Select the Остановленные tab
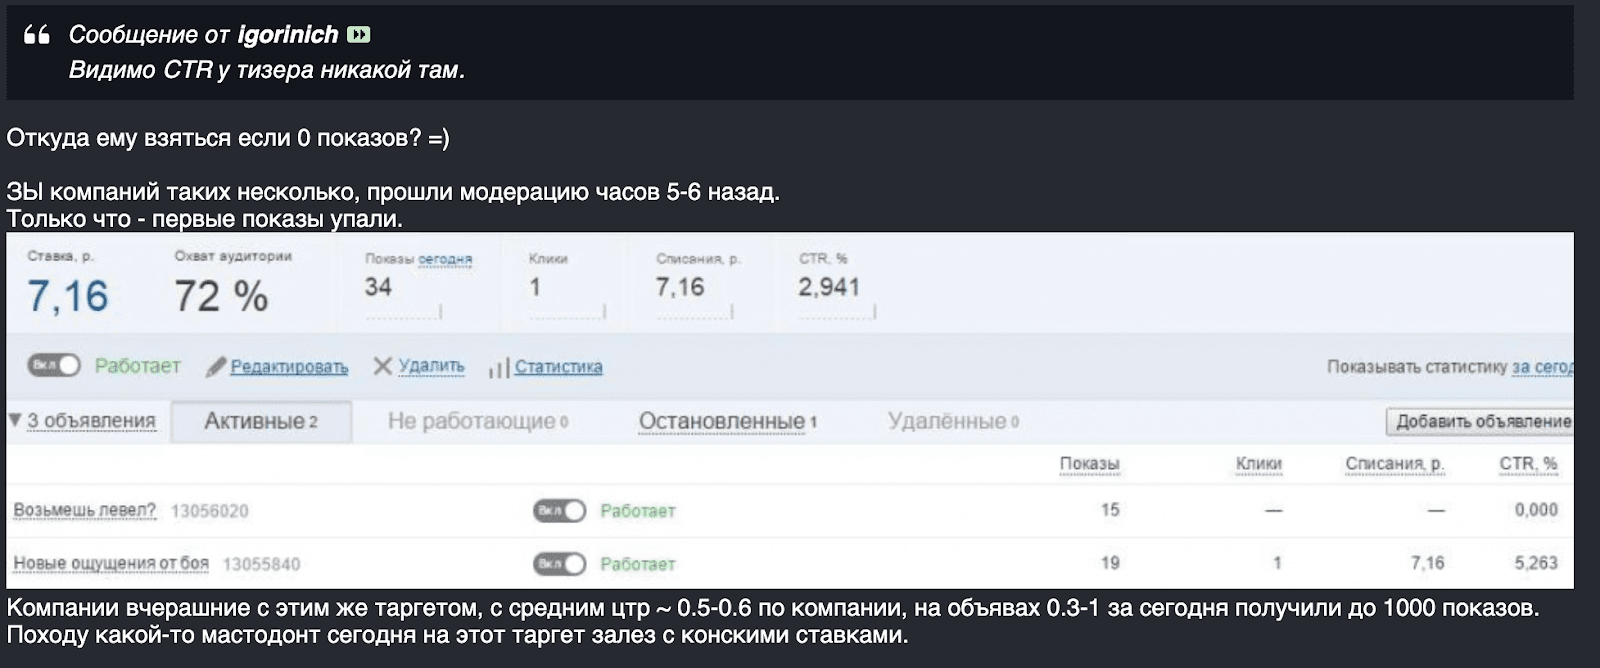The height and width of the screenshot is (668, 1600). (723, 422)
